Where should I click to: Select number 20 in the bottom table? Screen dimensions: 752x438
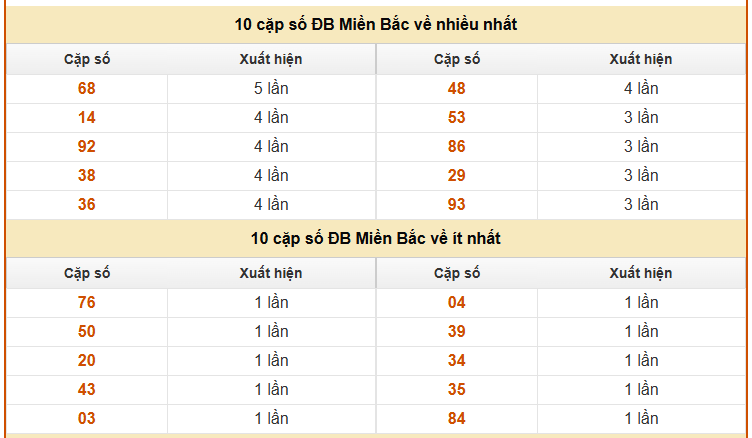87,361
